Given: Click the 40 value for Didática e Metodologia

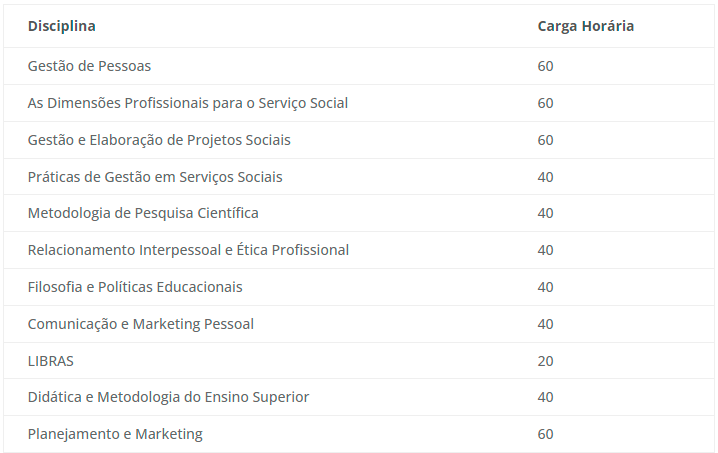Looking at the screenshot, I should click(545, 397).
